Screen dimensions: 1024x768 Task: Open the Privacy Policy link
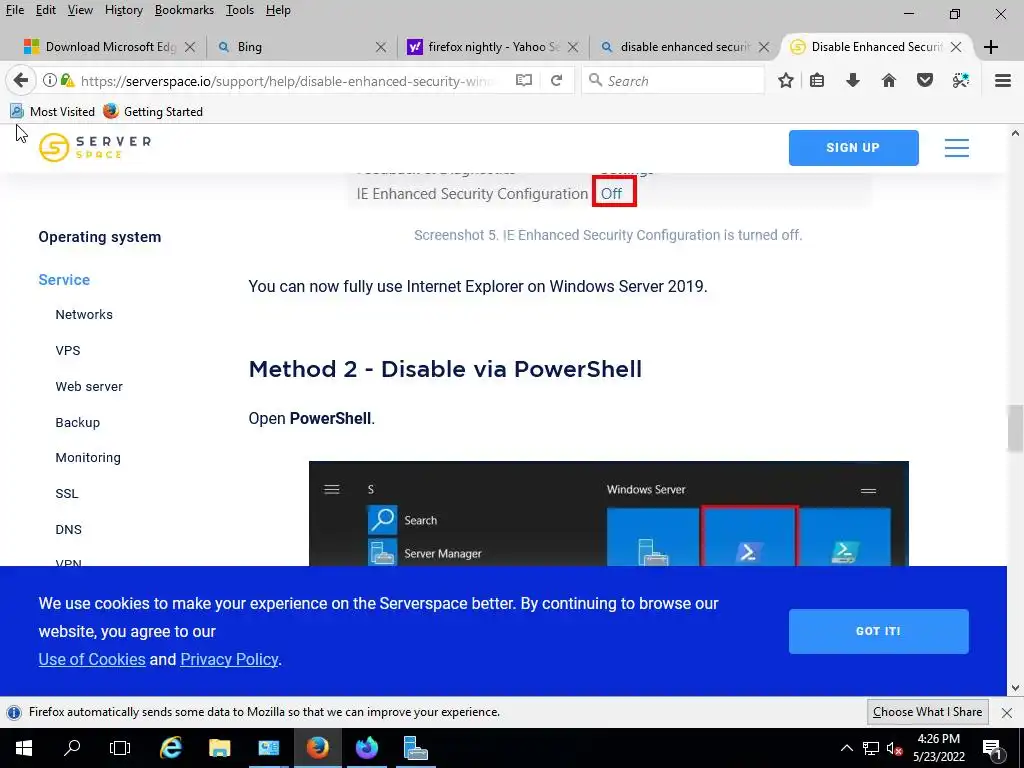pyautogui.click(x=229, y=660)
